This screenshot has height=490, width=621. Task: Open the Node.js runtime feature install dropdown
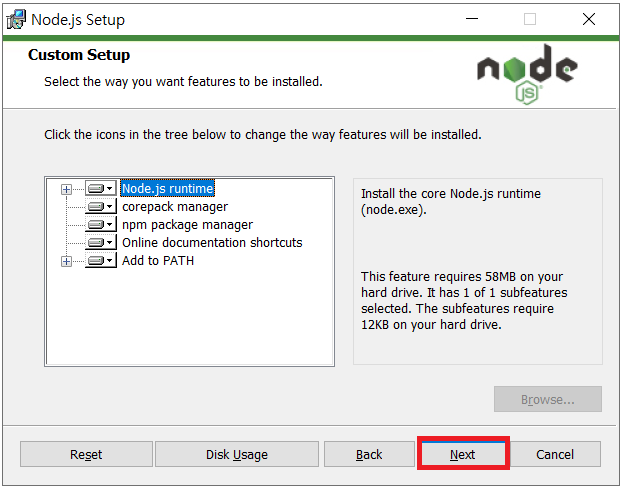coord(101,189)
